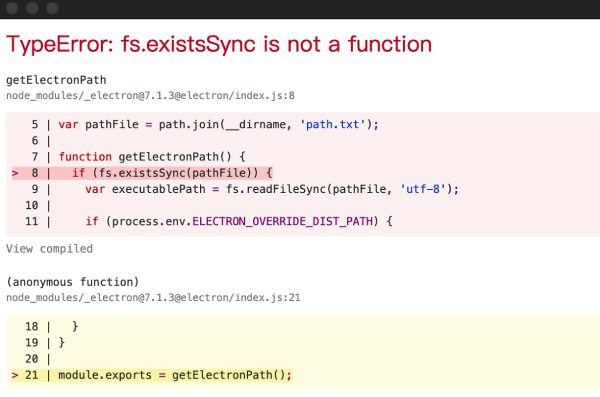
Task: Click the red arrow marker at line 8
Action: tap(15, 173)
